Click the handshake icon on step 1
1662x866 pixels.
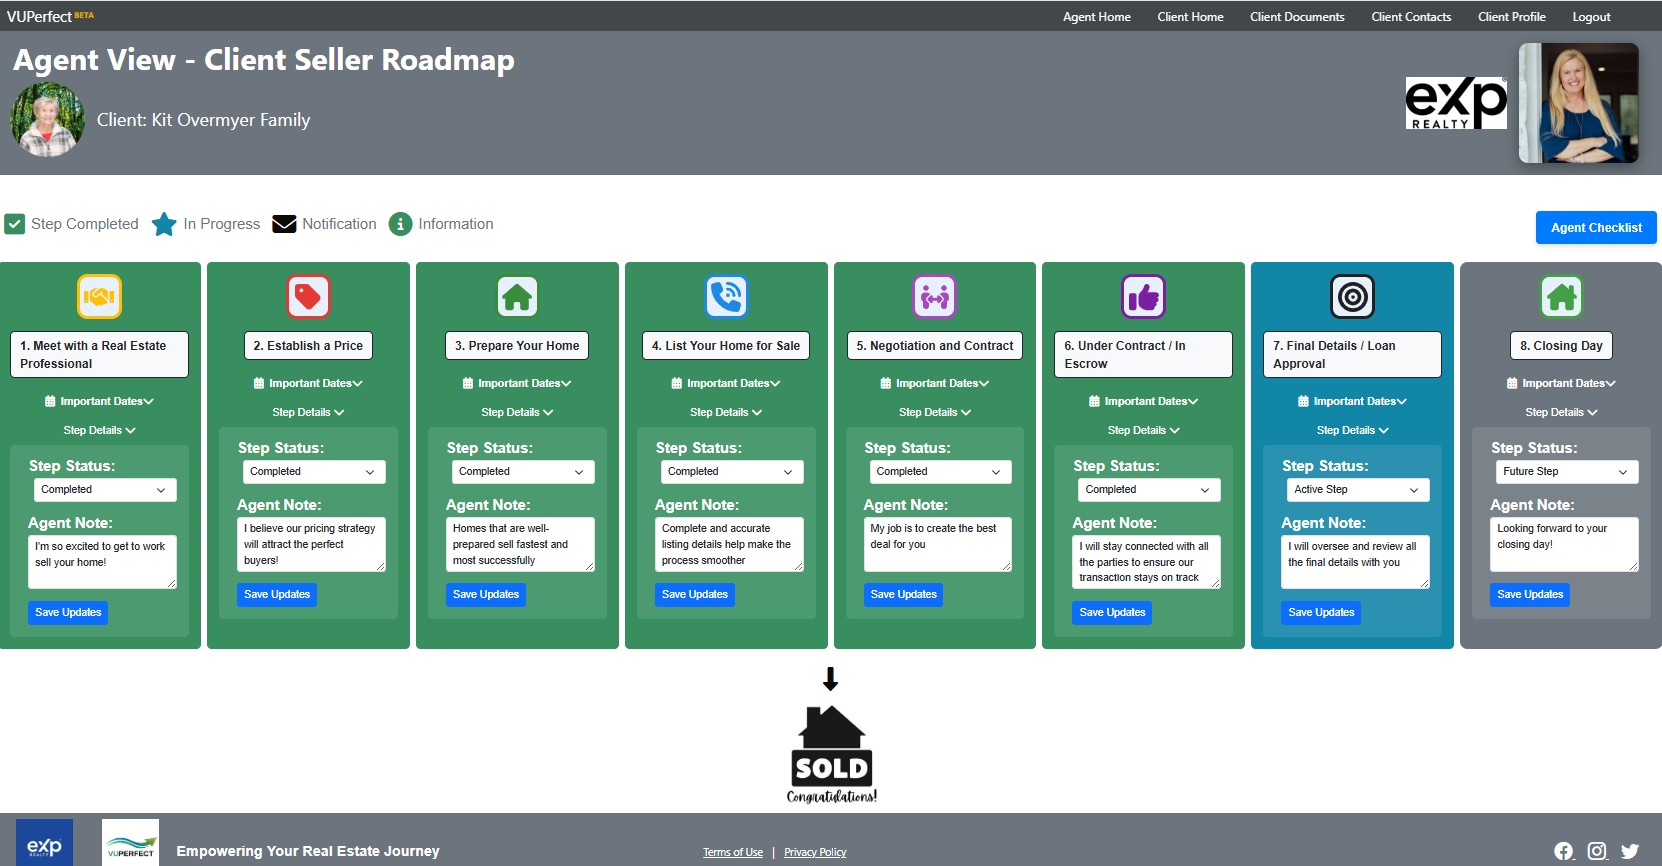pos(99,296)
